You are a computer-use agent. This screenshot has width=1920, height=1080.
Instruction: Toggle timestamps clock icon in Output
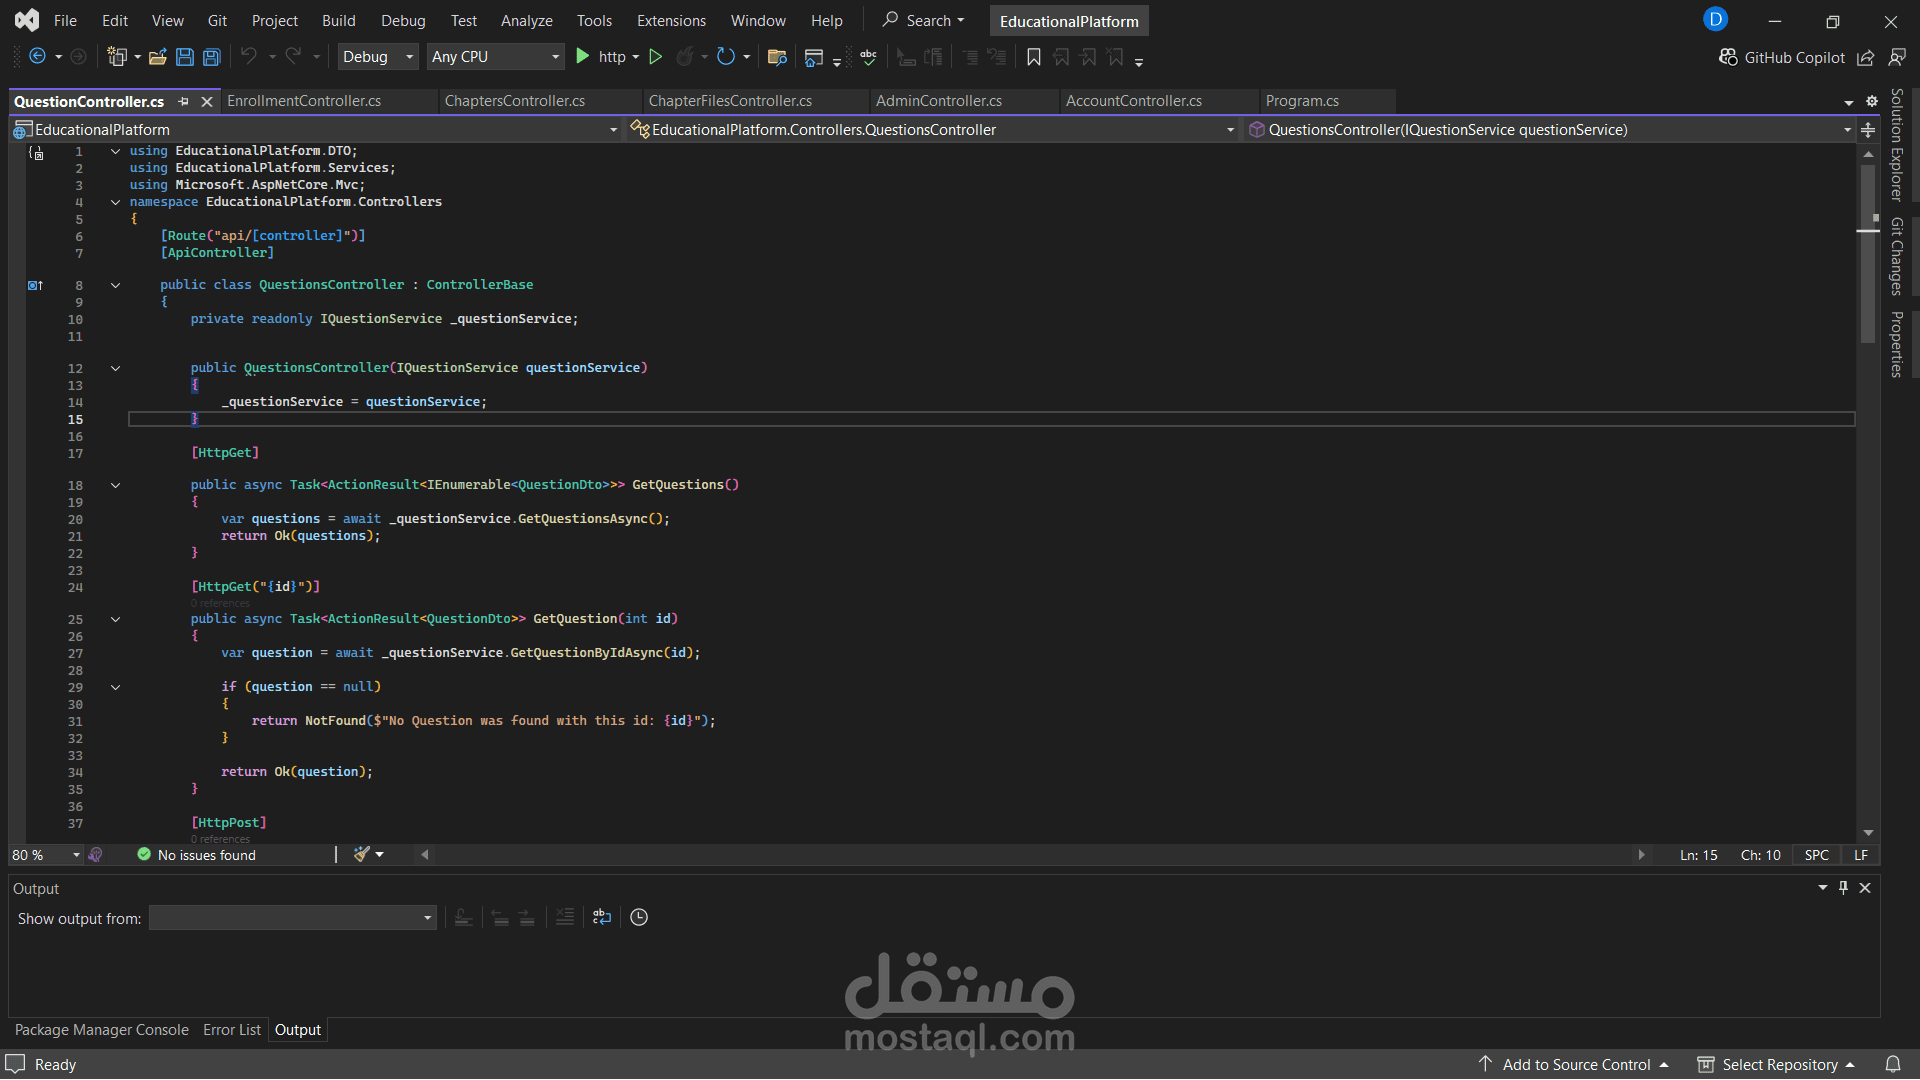(639, 917)
